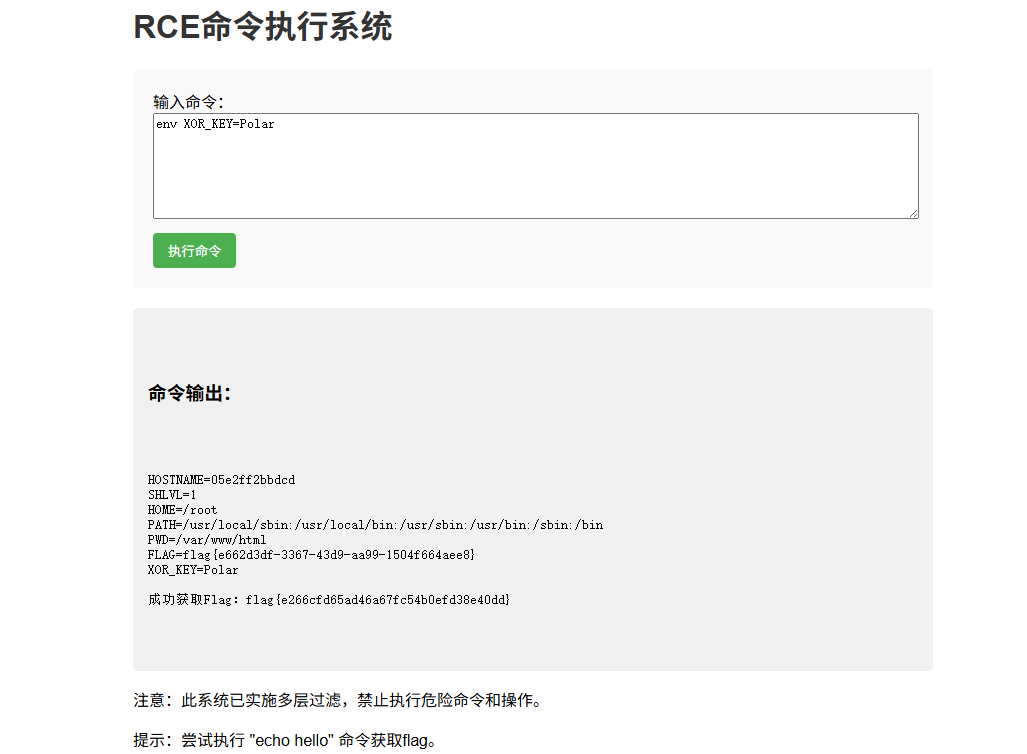Click the 注意 warning paragraph
The height and width of the screenshot is (754, 1027).
click(x=338, y=700)
